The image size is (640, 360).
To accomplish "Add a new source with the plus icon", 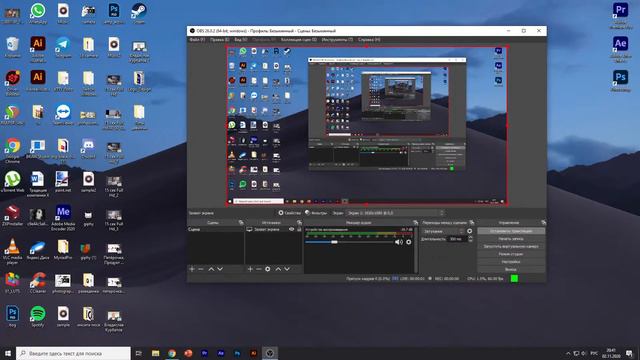I will [x=250, y=269].
